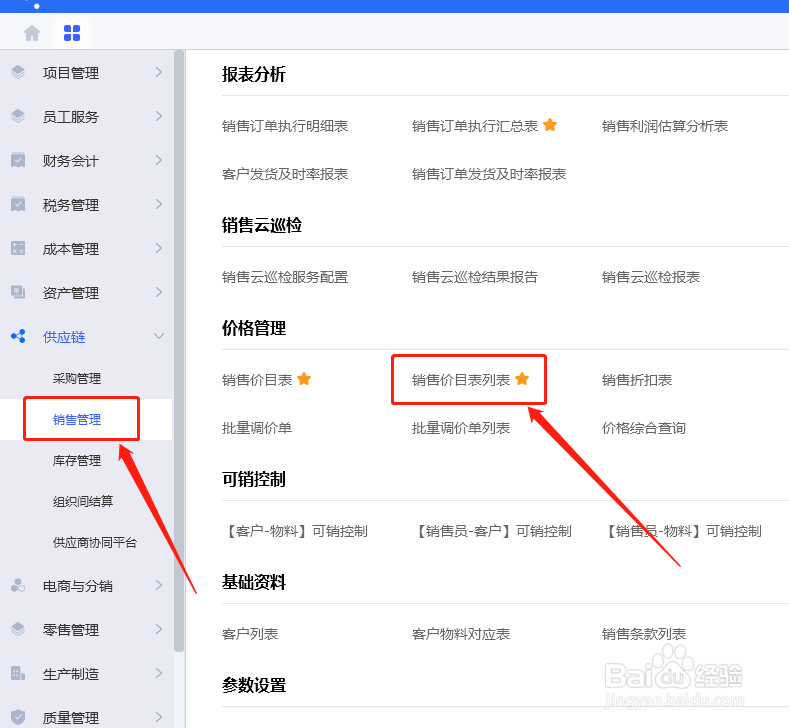Screen dimensions: 789x728
Task: Expand 电商与分销 with its chevron
Action: pyautogui.click(x=159, y=586)
